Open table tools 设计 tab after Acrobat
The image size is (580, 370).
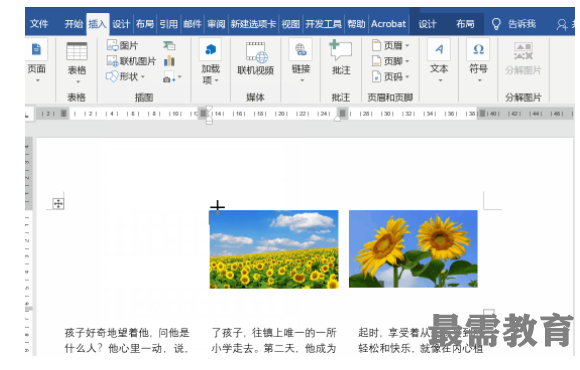coord(428,24)
